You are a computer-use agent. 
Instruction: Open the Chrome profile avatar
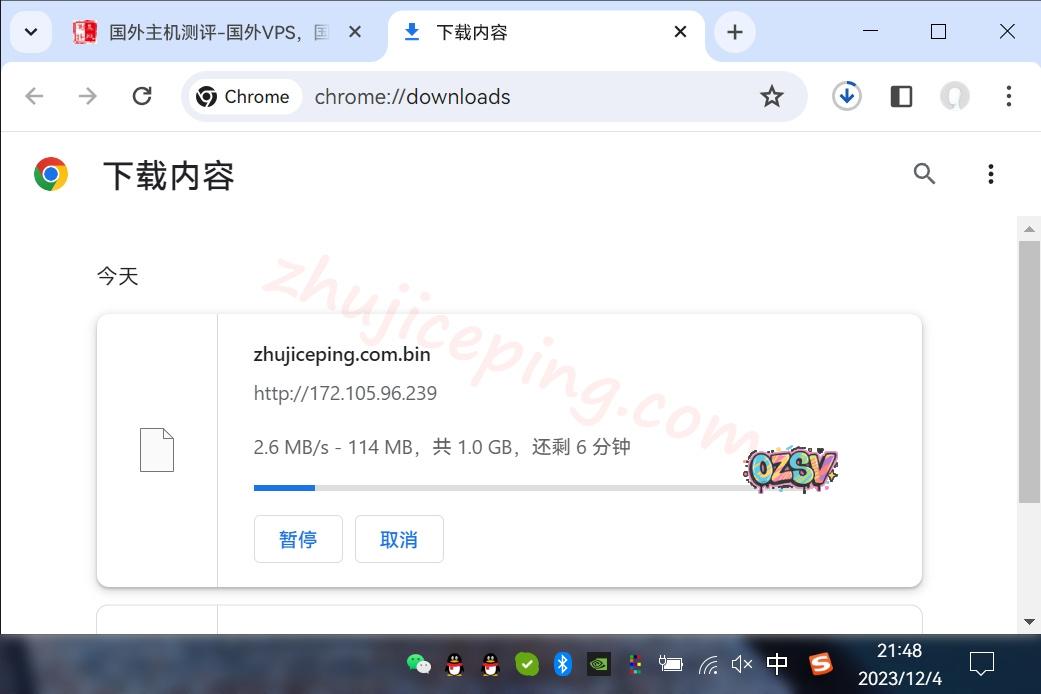(x=954, y=96)
